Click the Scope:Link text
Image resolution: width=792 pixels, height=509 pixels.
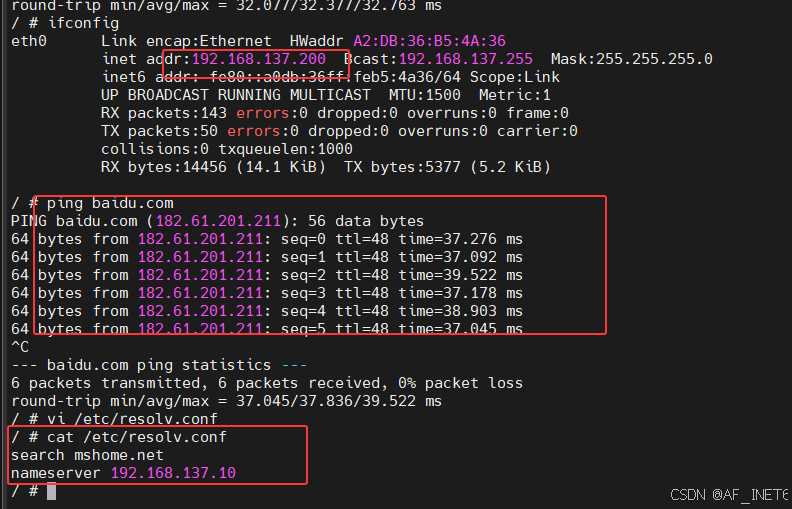[515, 77]
